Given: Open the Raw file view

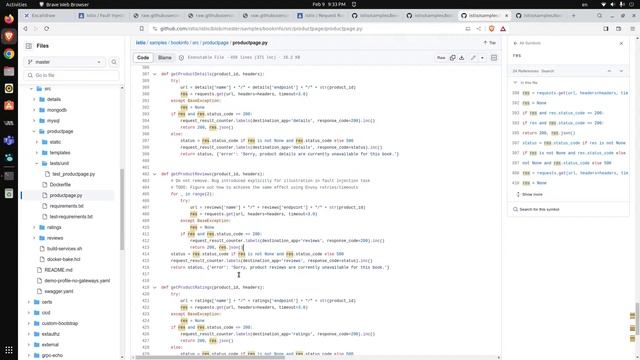Looking at the screenshot, I should tap(441, 58).
